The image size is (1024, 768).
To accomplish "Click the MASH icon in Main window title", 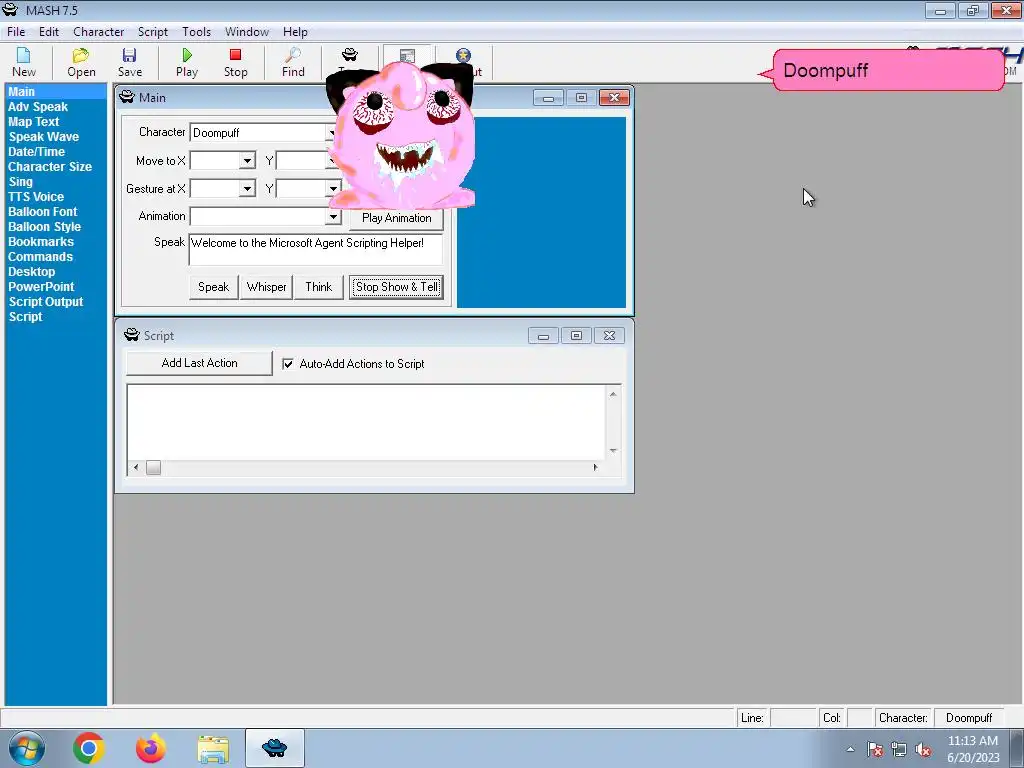I will point(127,97).
